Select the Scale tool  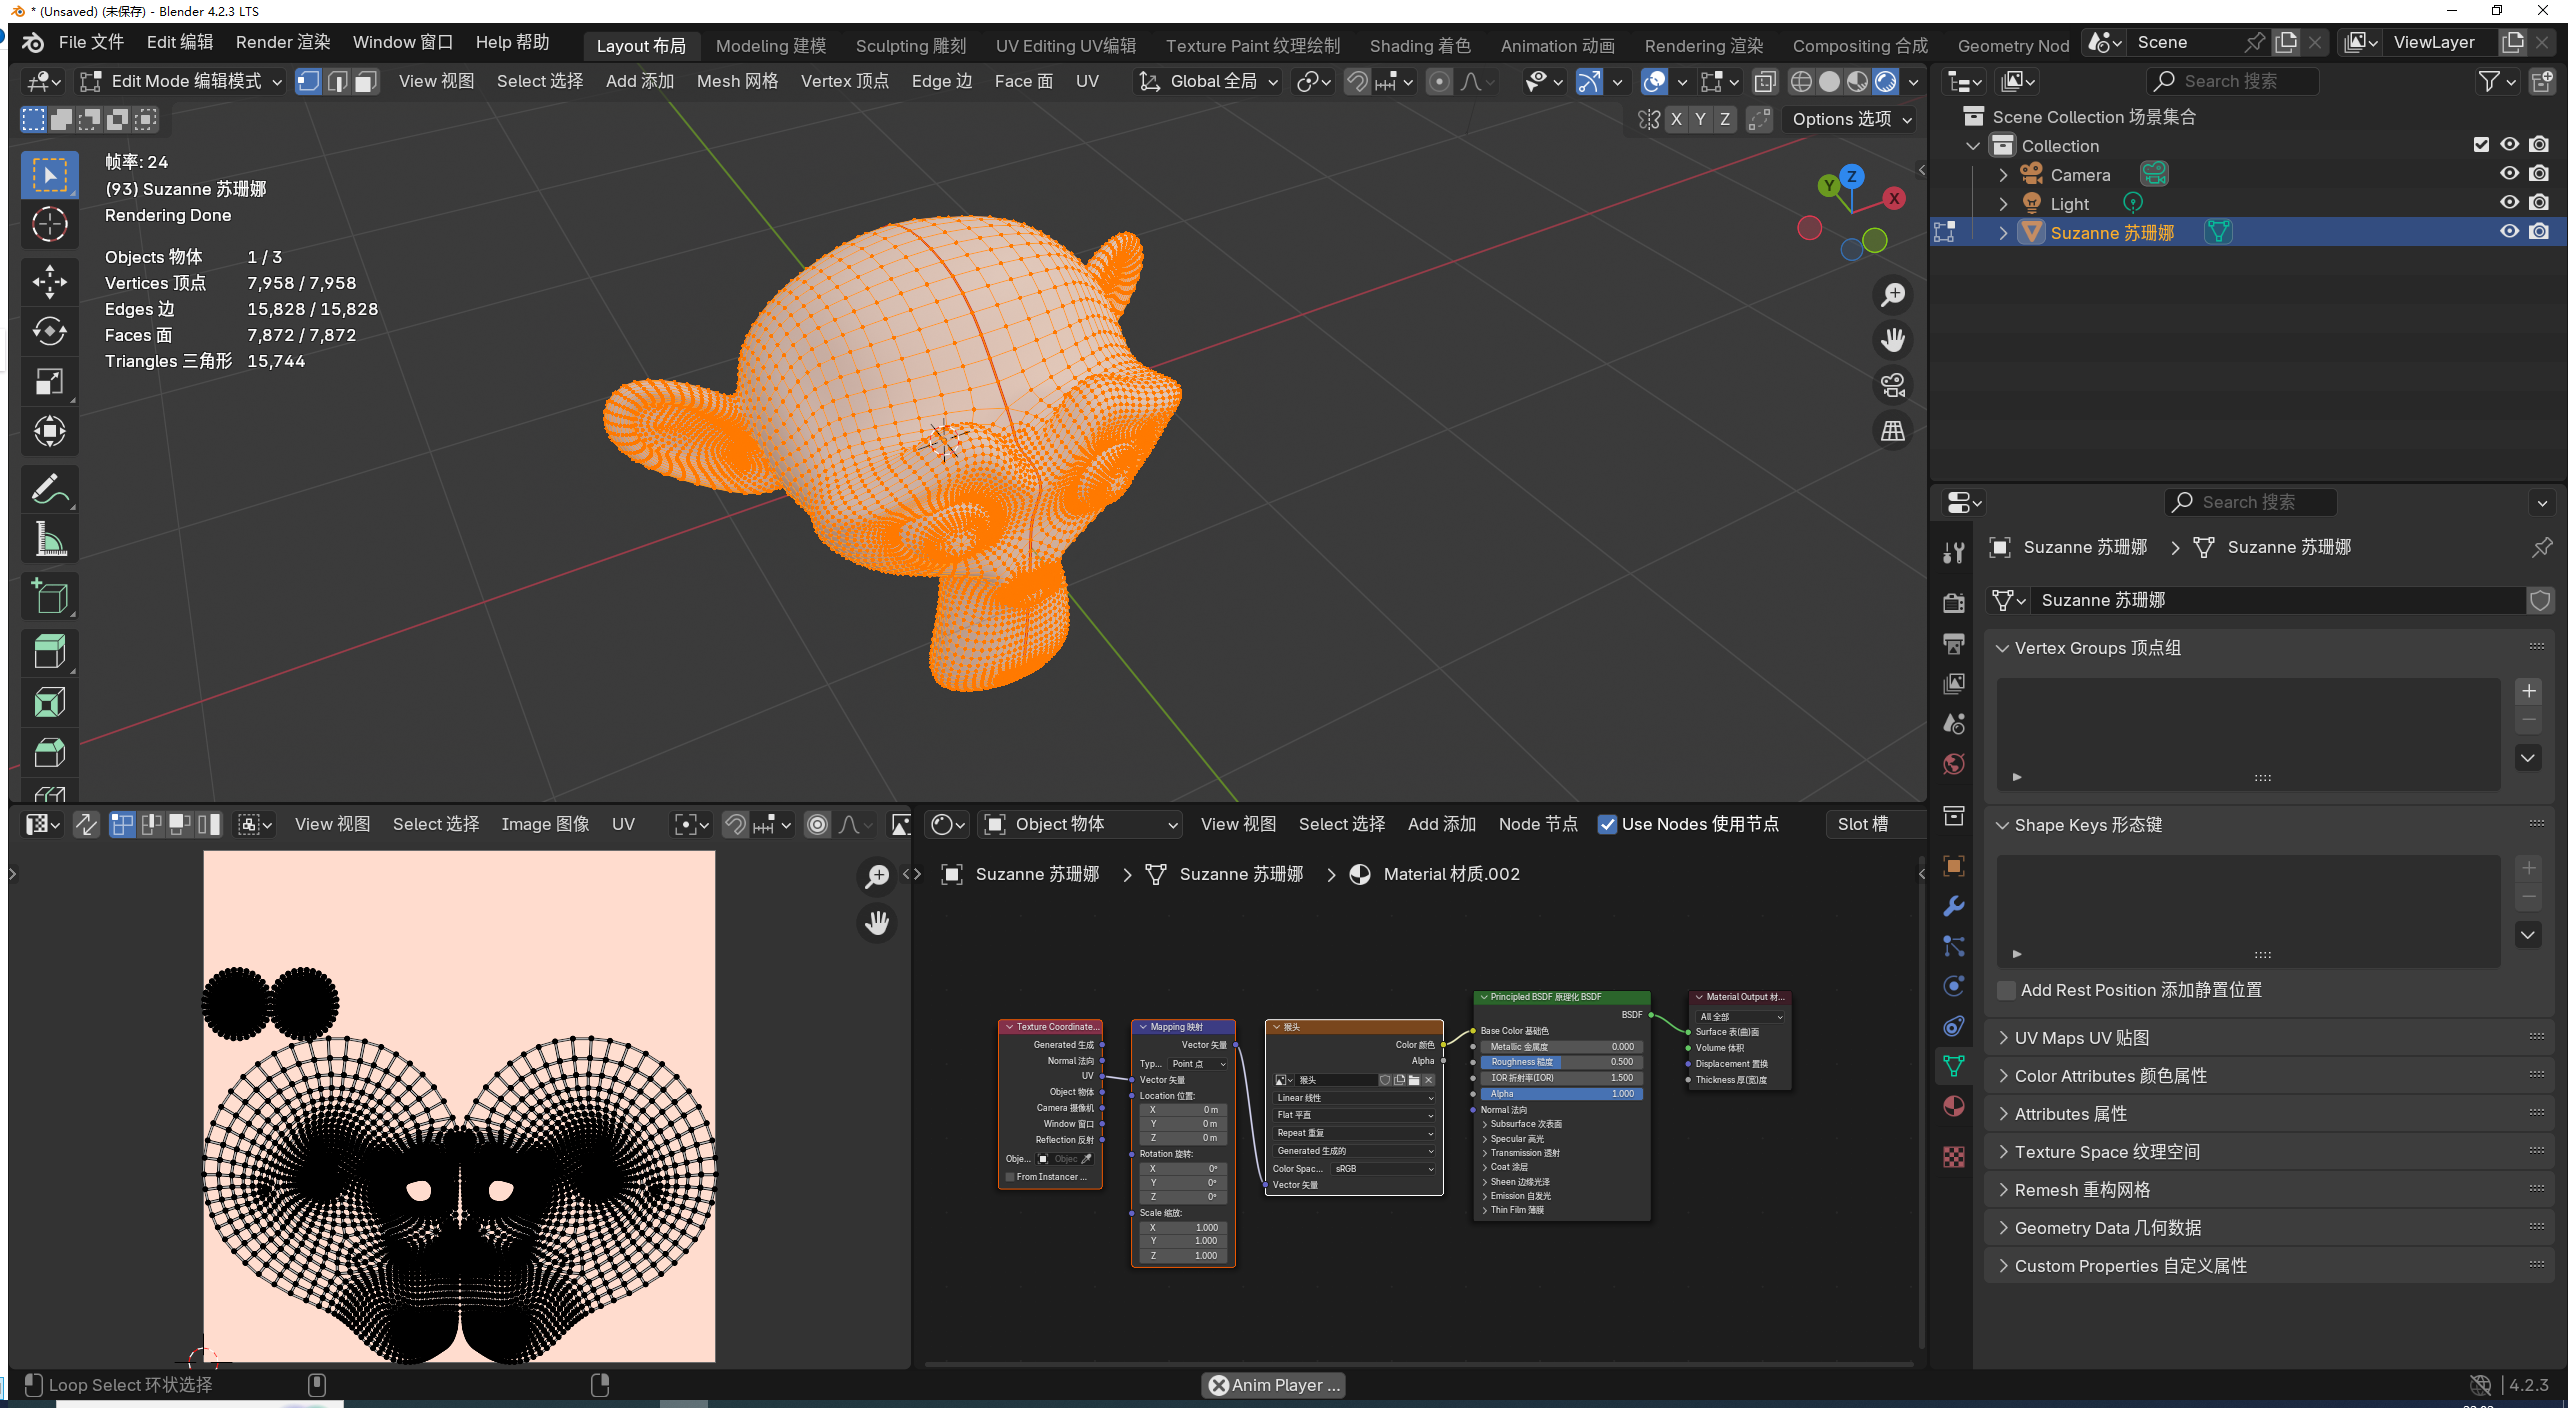(49, 382)
